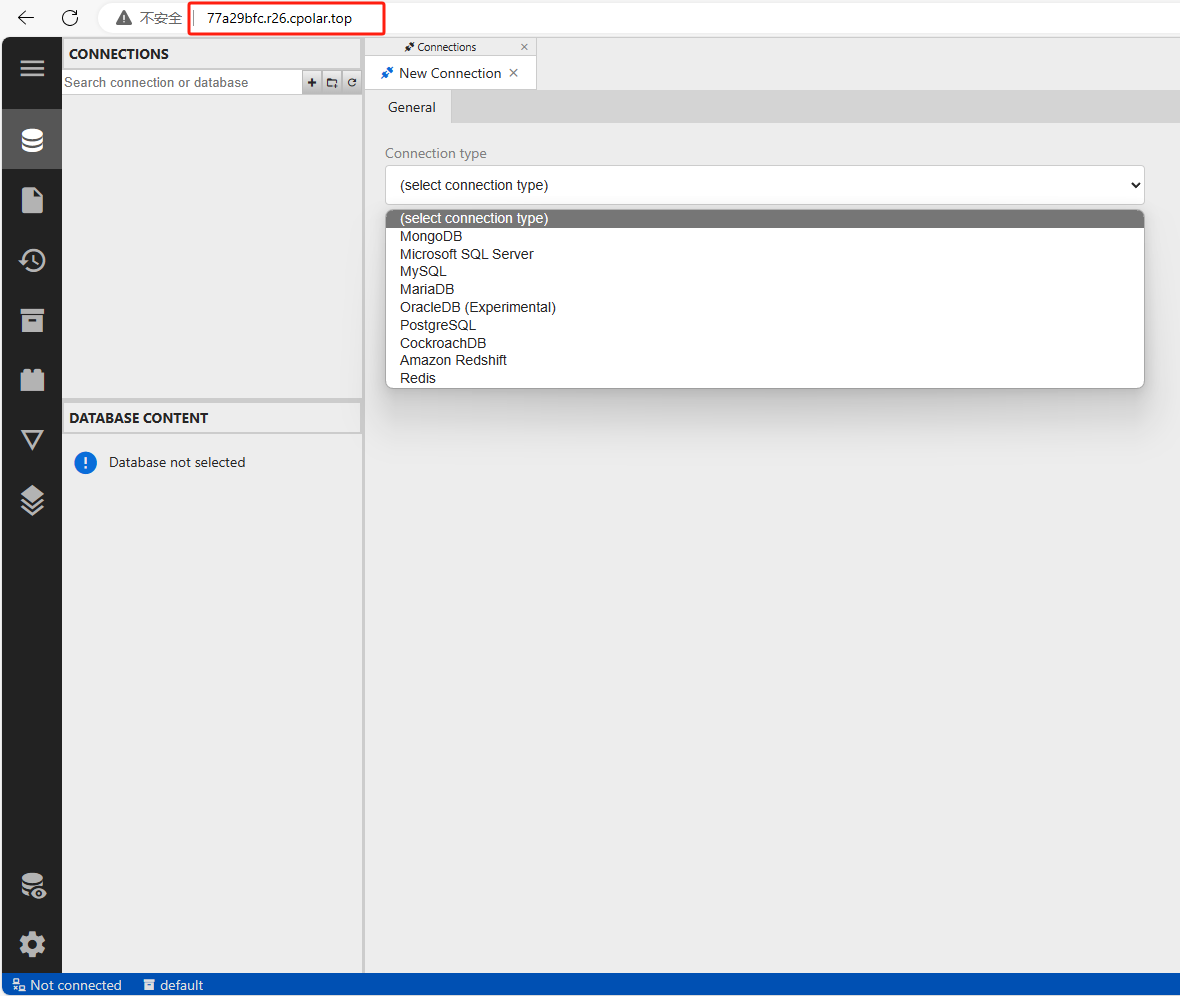Select the database connections sidebar icon
Screen dimensions: 1180x996
[x=32, y=140]
